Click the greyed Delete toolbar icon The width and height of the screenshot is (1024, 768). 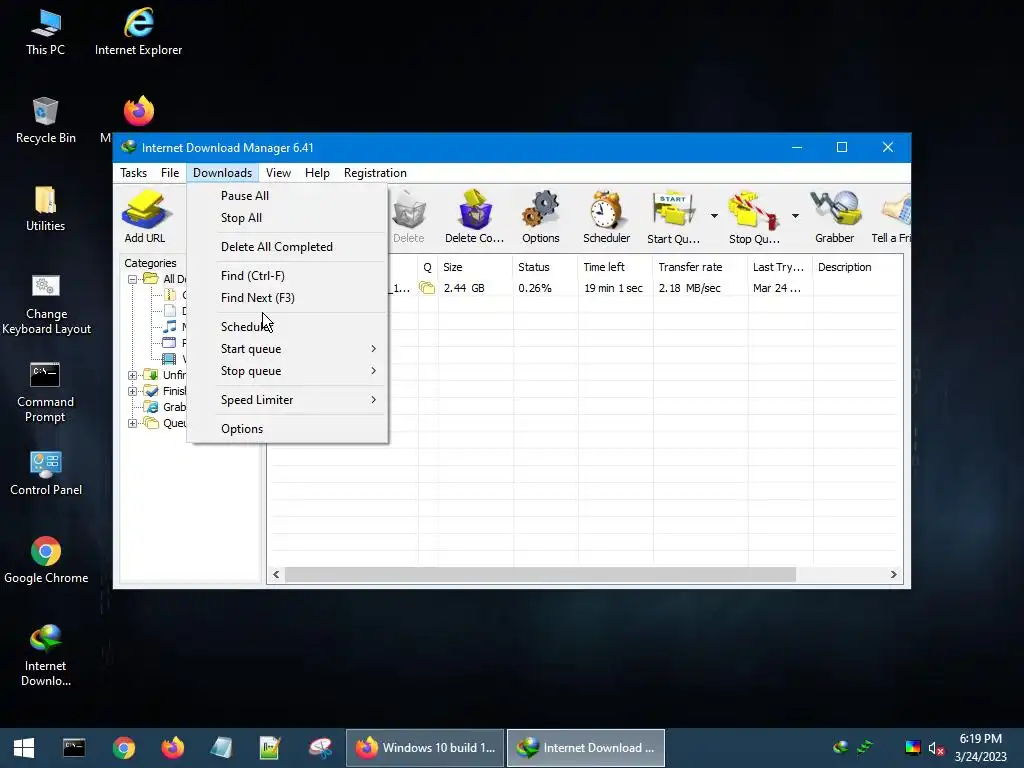pyautogui.click(x=409, y=217)
